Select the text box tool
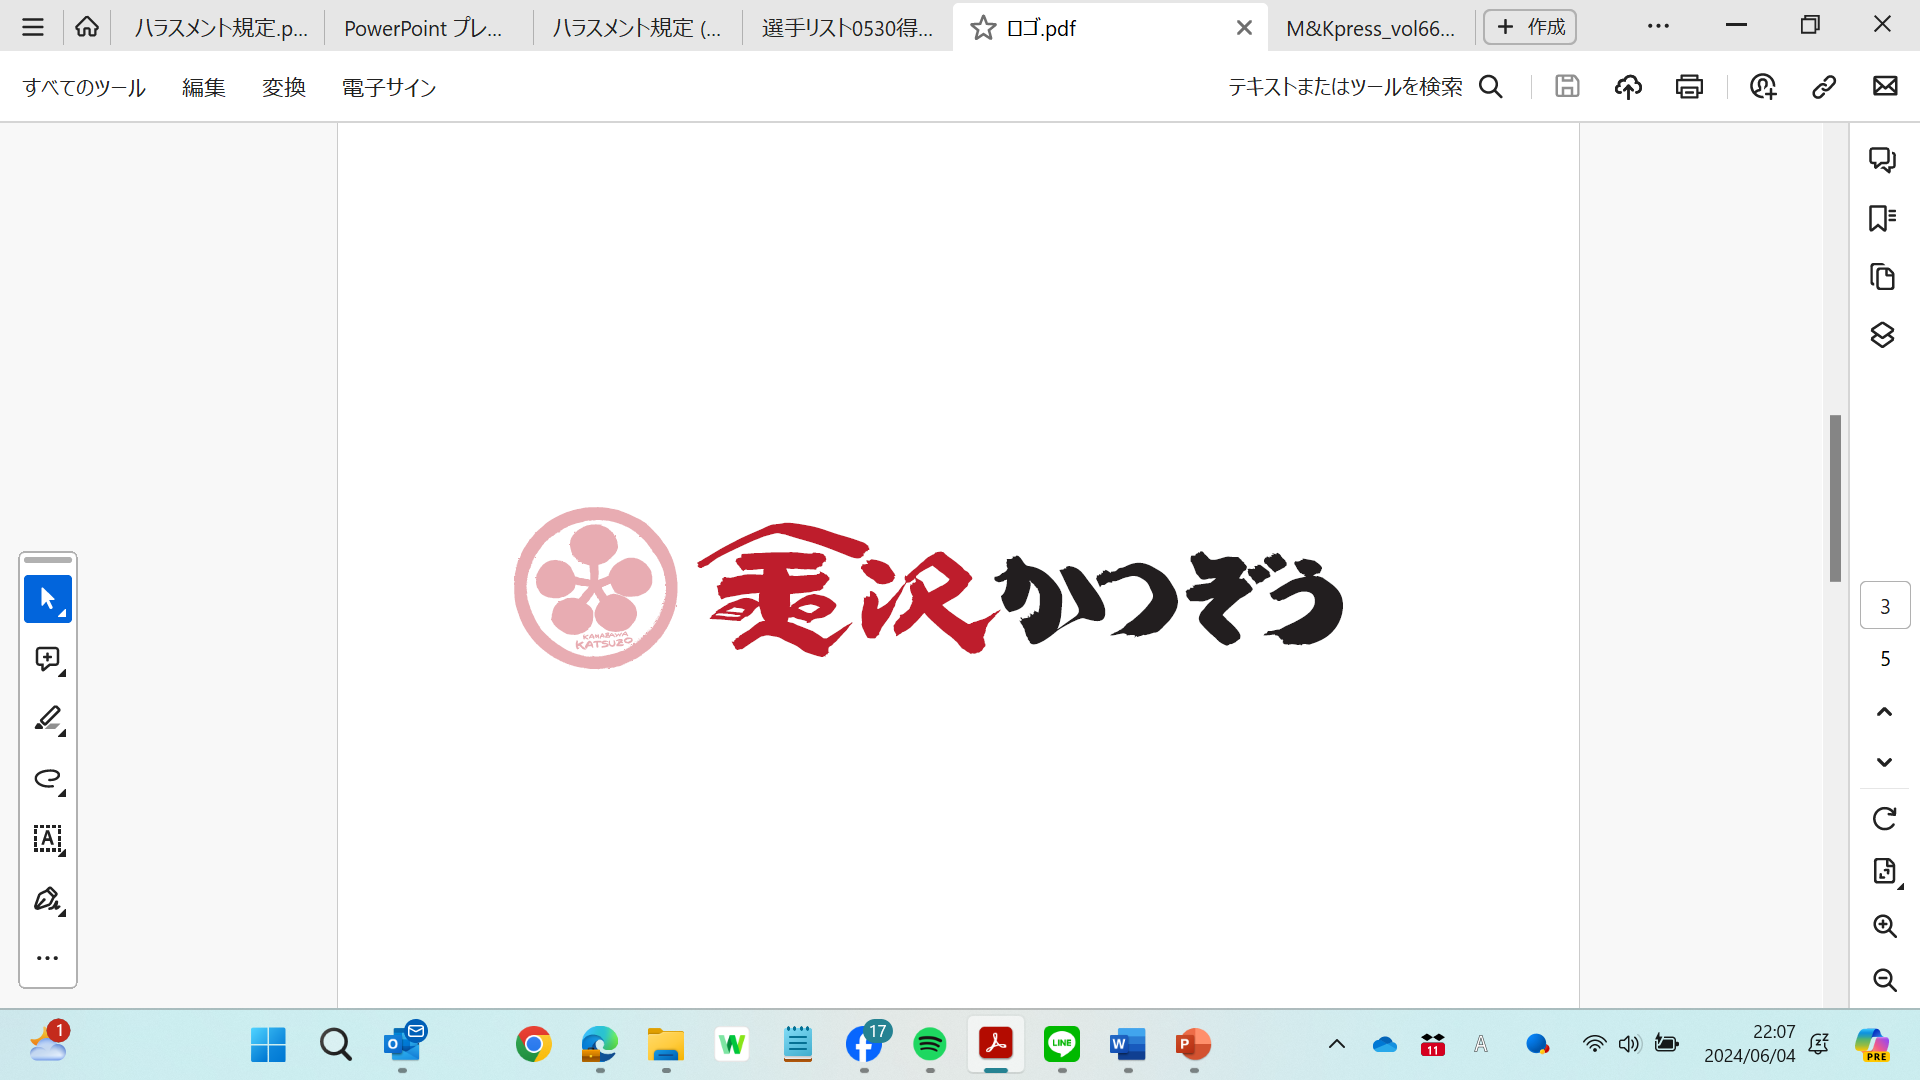Image resolution: width=1920 pixels, height=1080 pixels. coord(48,839)
